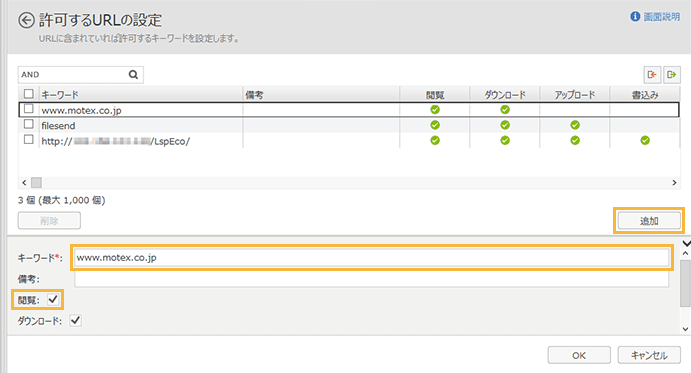Click the table's left scroll arrow
The height and width of the screenshot is (373, 691).
point(24,183)
